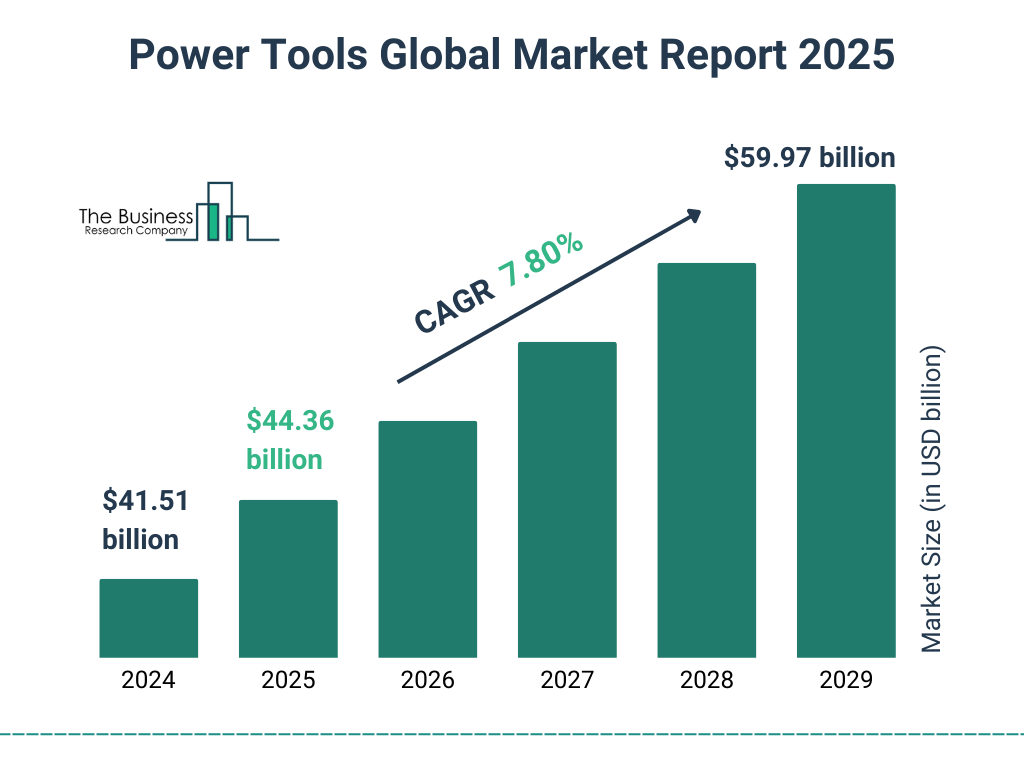The height and width of the screenshot is (768, 1024).
Task: Select the CAGR label word
Action: (x=453, y=306)
